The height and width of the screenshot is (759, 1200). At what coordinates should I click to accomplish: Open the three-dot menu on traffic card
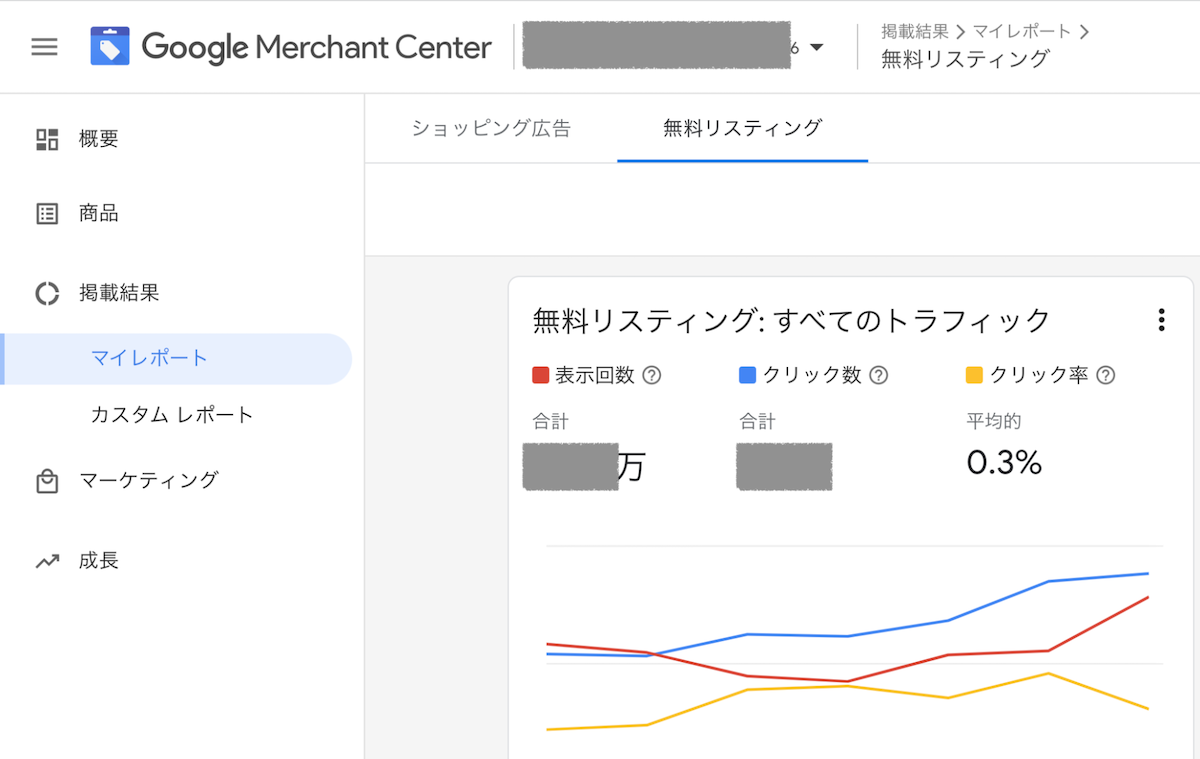coord(1161,320)
